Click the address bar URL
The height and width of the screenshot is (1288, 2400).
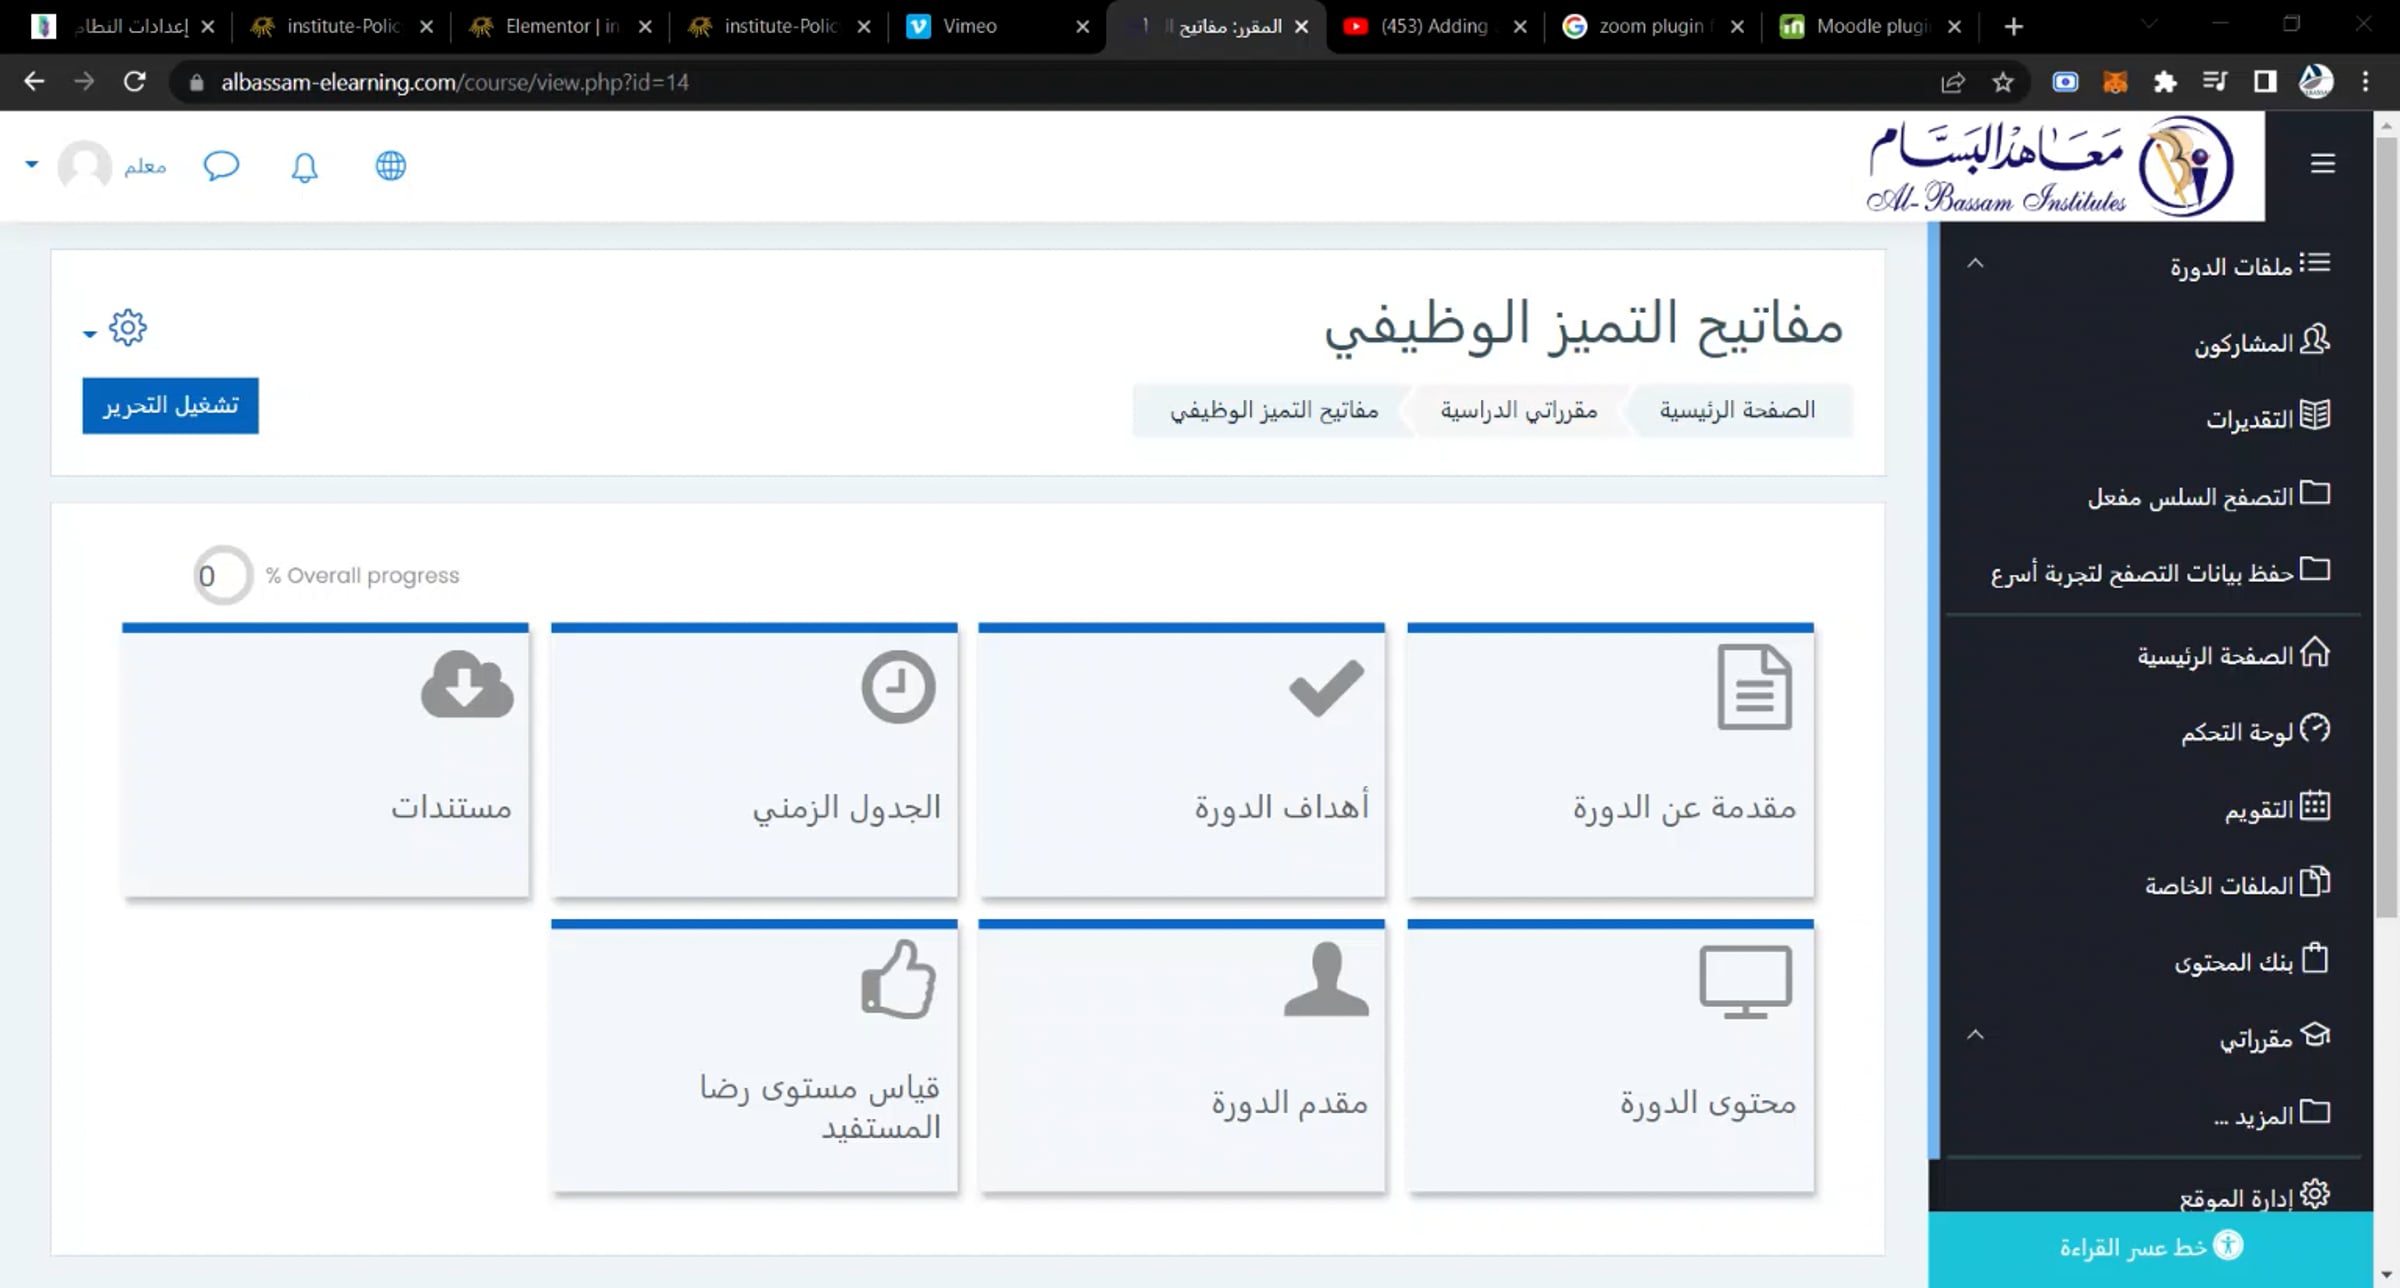pyautogui.click(x=455, y=83)
